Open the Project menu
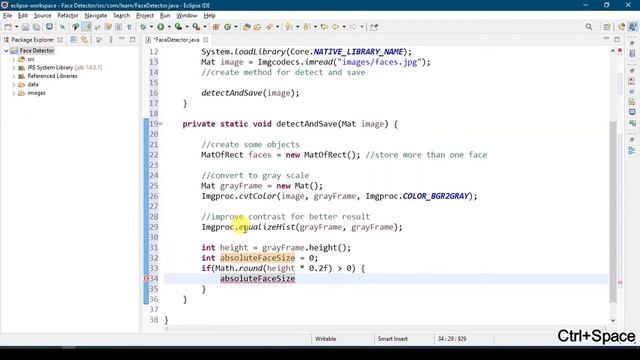640x360 pixels. coord(144,16)
